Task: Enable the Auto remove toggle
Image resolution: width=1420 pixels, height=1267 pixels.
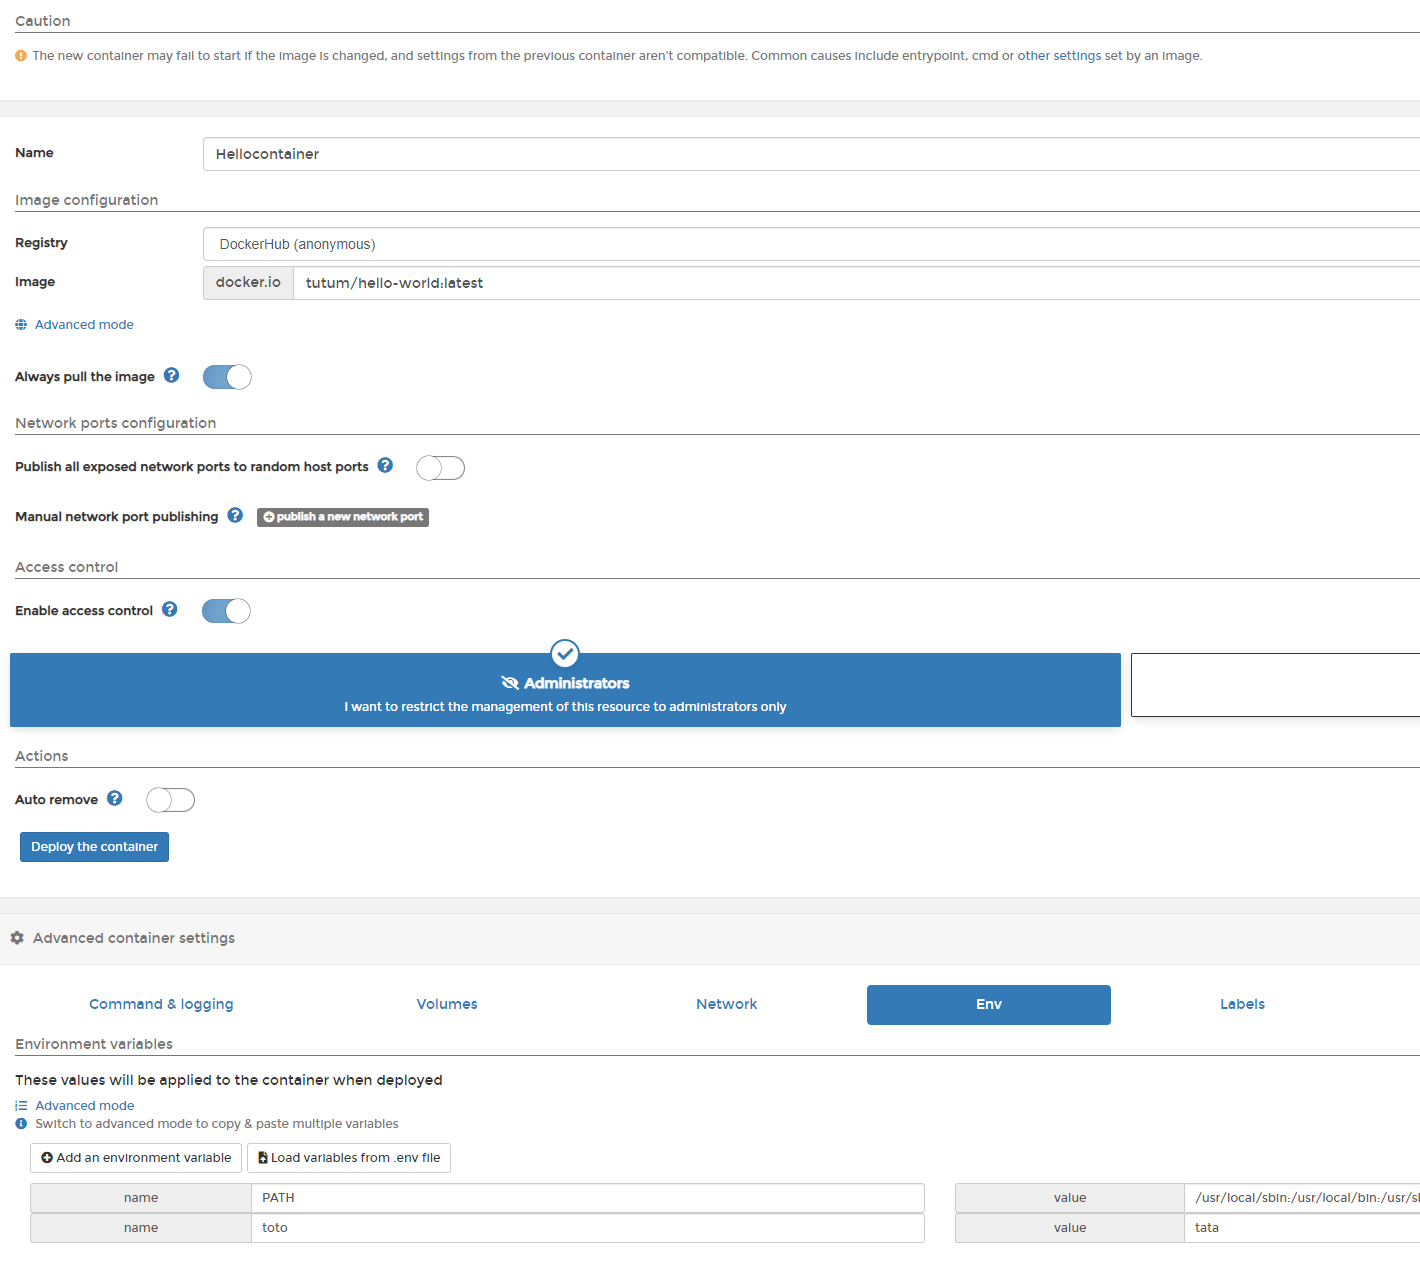Action: coord(170,800)
